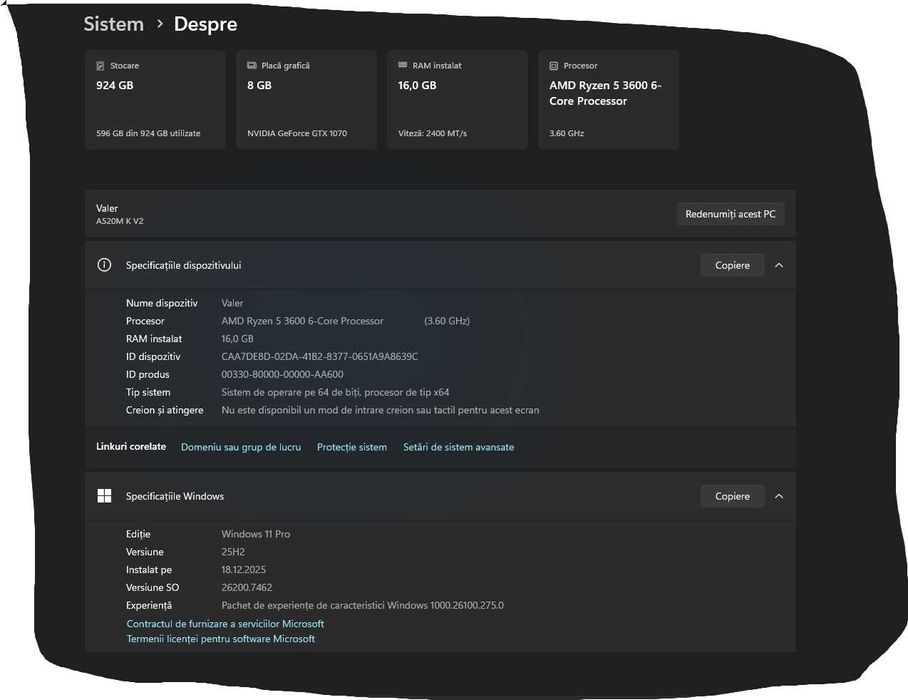
Task: Click Redenumiți acest PC button
Action: point(730,214)
